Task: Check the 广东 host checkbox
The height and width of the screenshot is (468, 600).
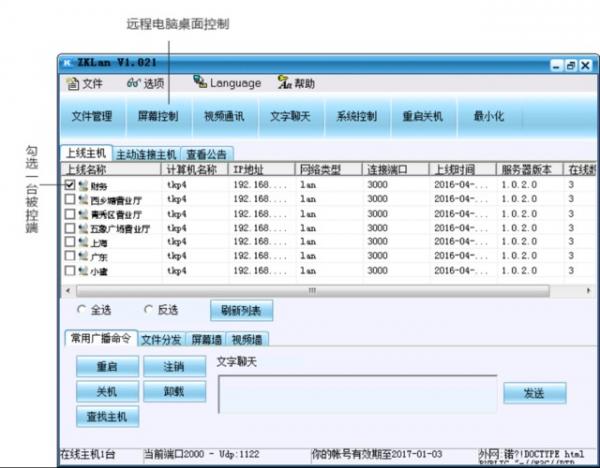Action: [x=69, y=257]
